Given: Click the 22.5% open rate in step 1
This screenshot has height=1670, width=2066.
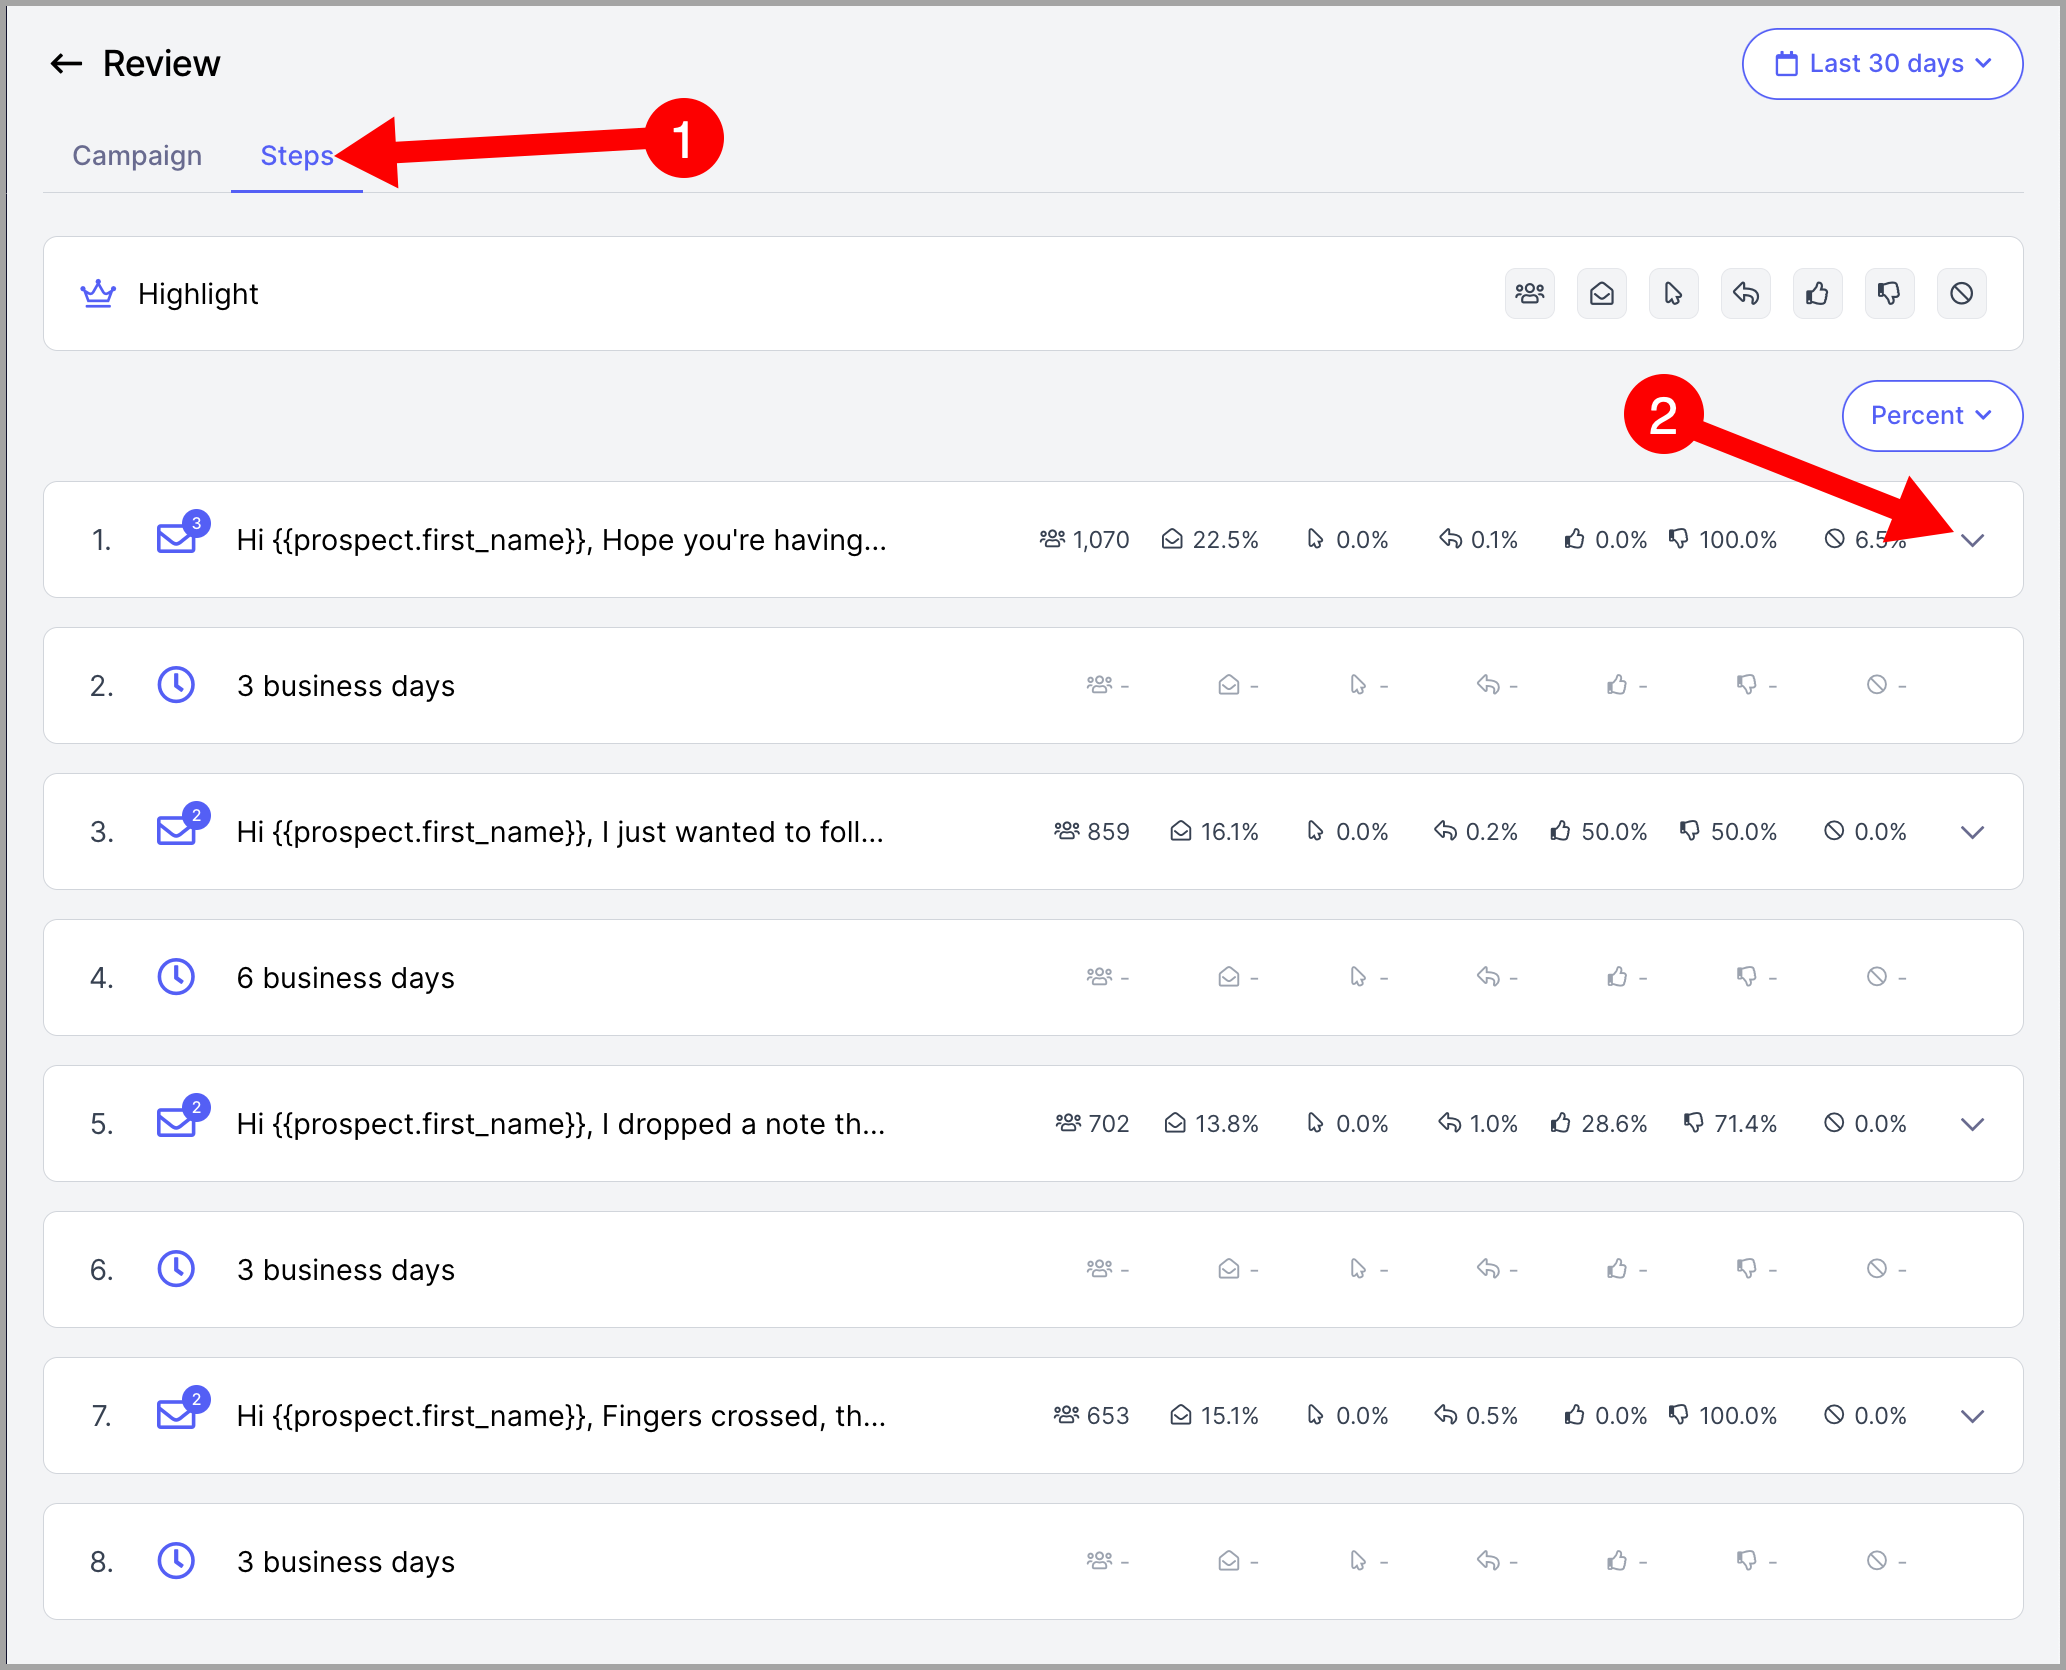Looking at the screenshot, I should tap(1210, 540).
